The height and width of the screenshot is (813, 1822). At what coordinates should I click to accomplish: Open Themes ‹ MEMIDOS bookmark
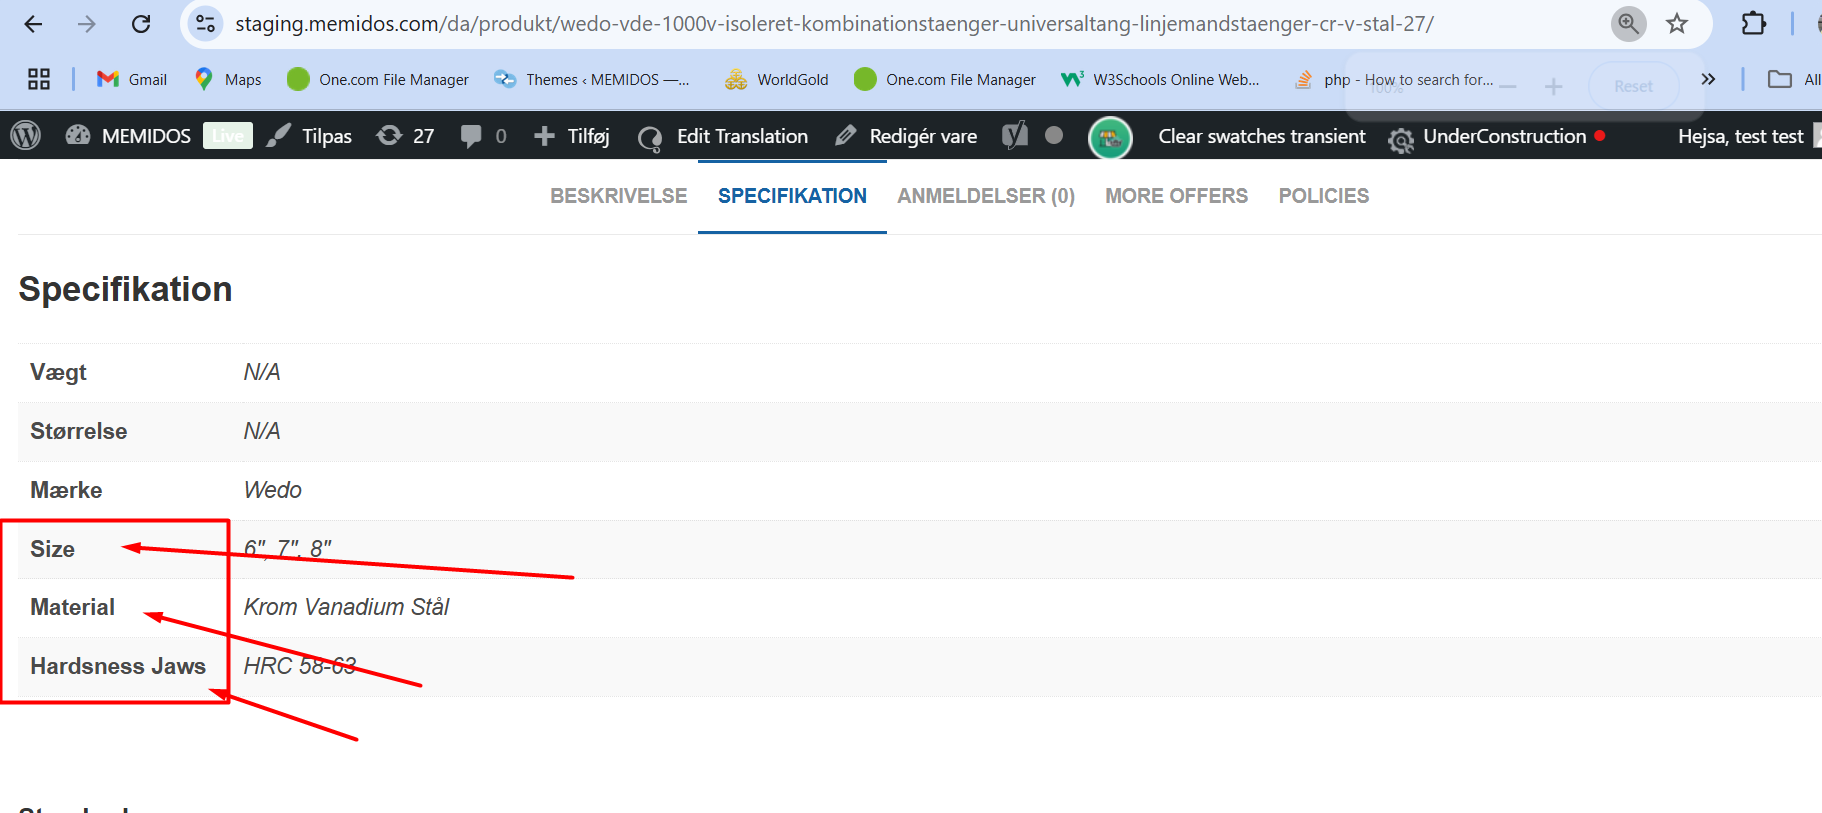point(591,79)
